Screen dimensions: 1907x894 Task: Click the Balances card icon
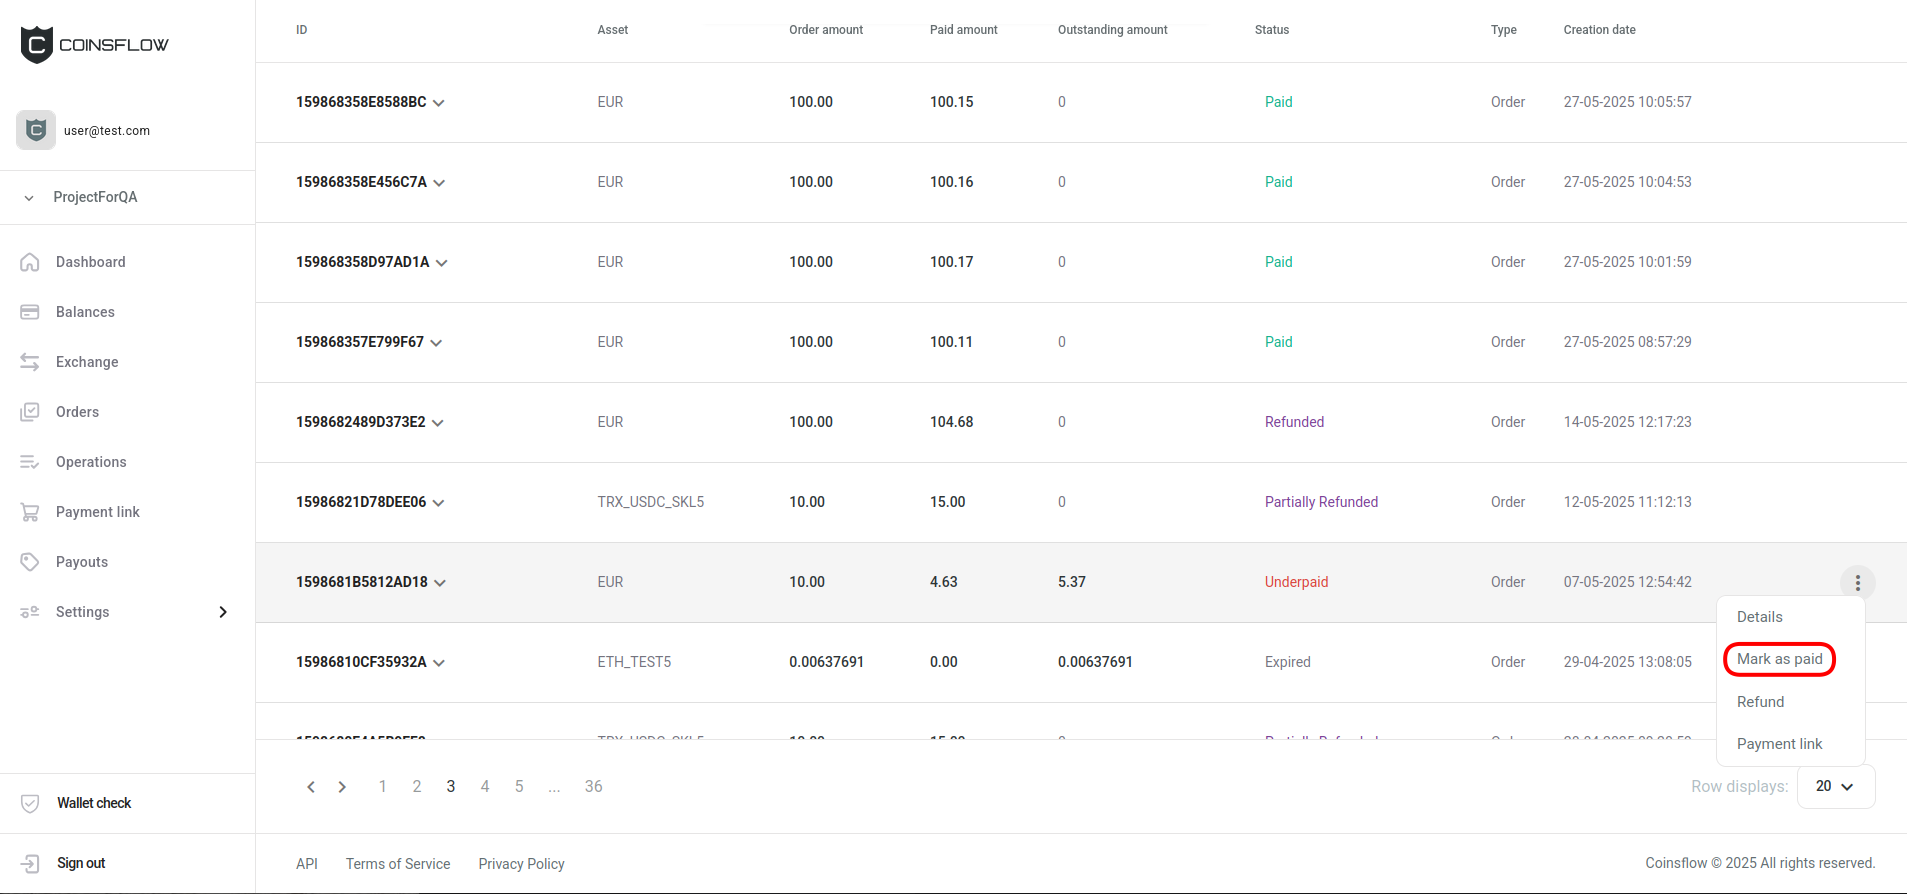[30, 312]
